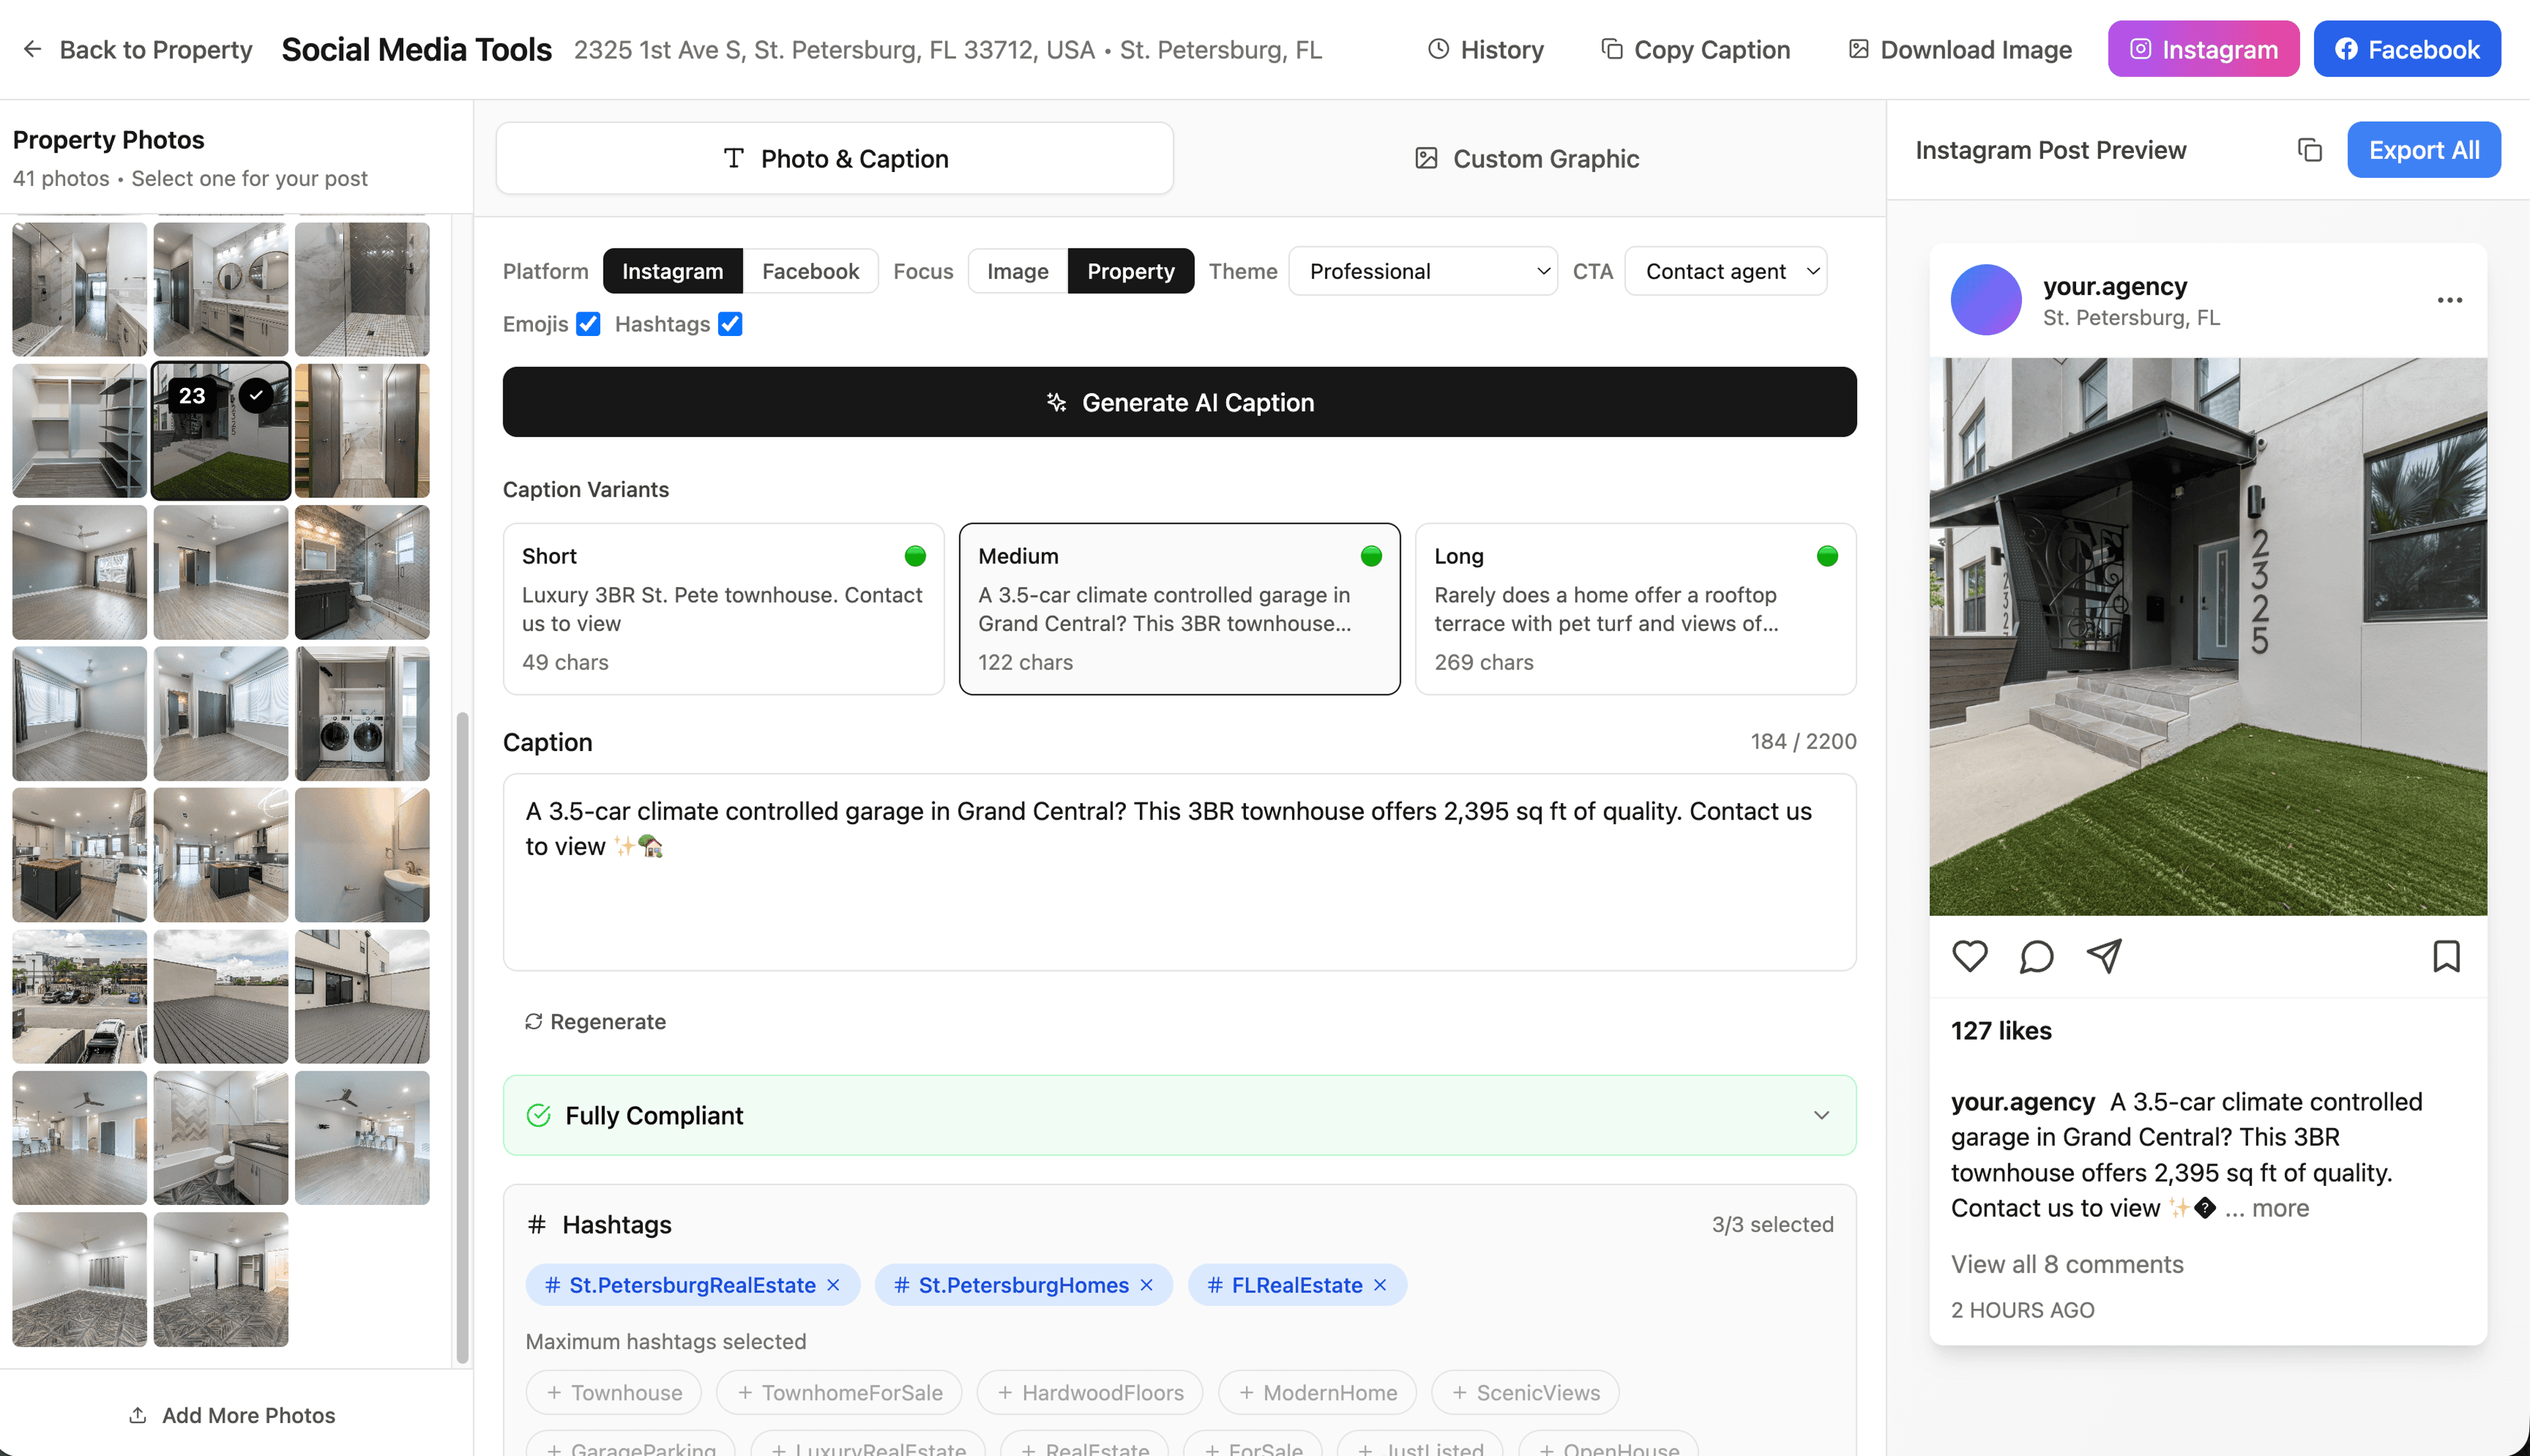Viewport: 2530px width, 1456px height.
Task: Click the copy icon next to Instagram Post Preview
Action: click(2310, 150)
